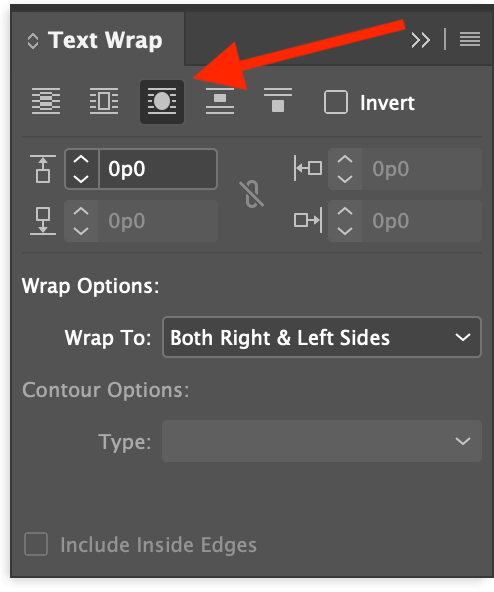This screenshot has width=494, height=592.
Task: Cycle panel view via Text Wrap arrows
Action: coord(33,41)
